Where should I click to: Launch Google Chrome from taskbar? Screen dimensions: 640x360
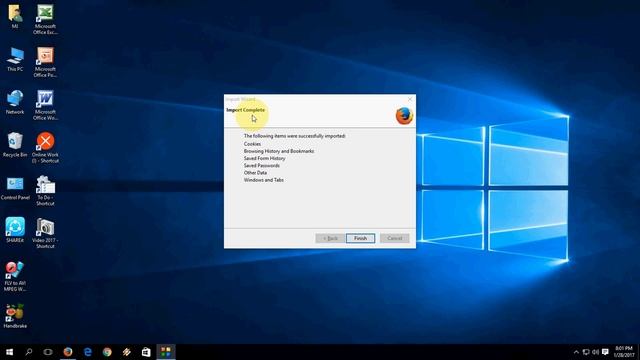[x=107, y=352]
